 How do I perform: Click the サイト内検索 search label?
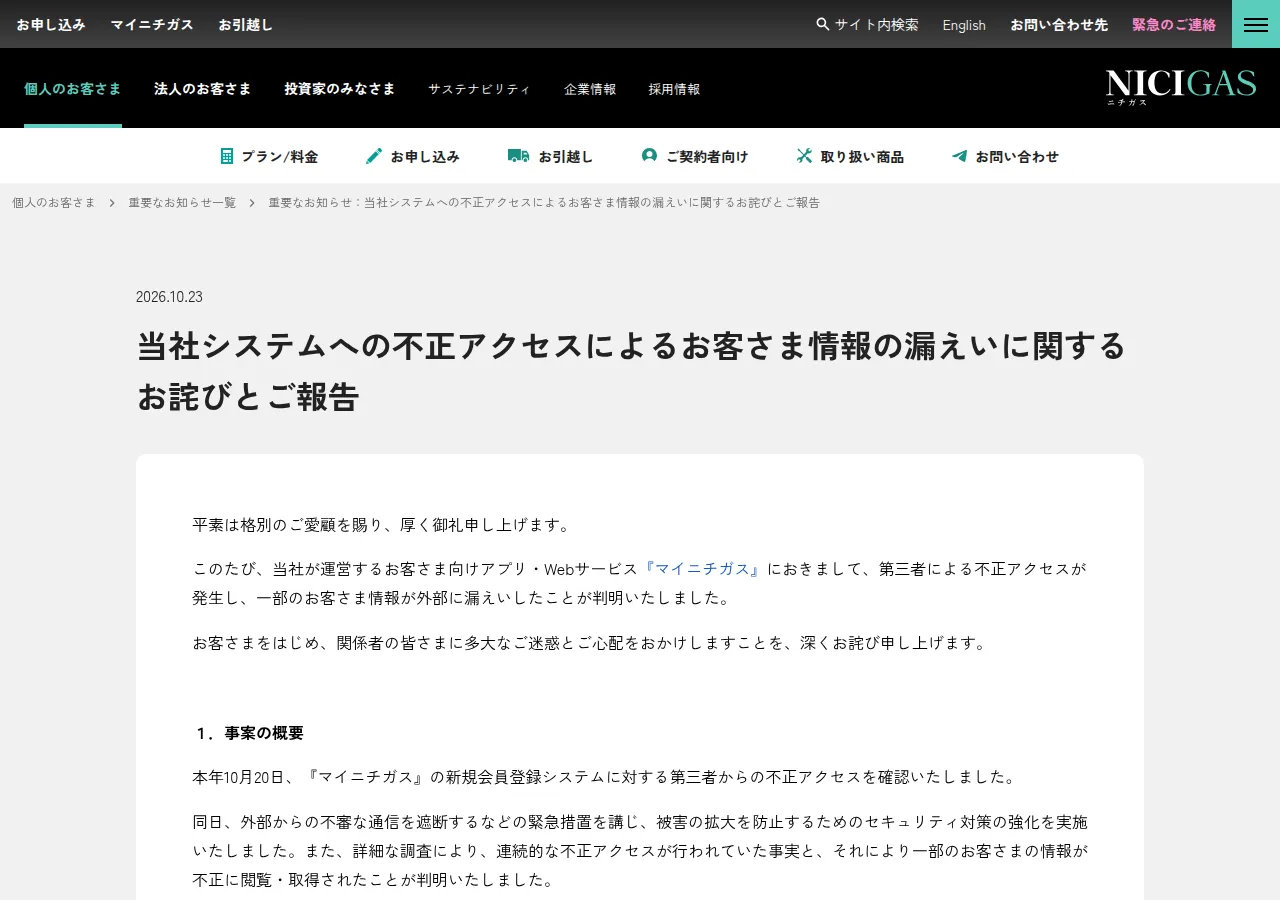click(x=877, y=24)
